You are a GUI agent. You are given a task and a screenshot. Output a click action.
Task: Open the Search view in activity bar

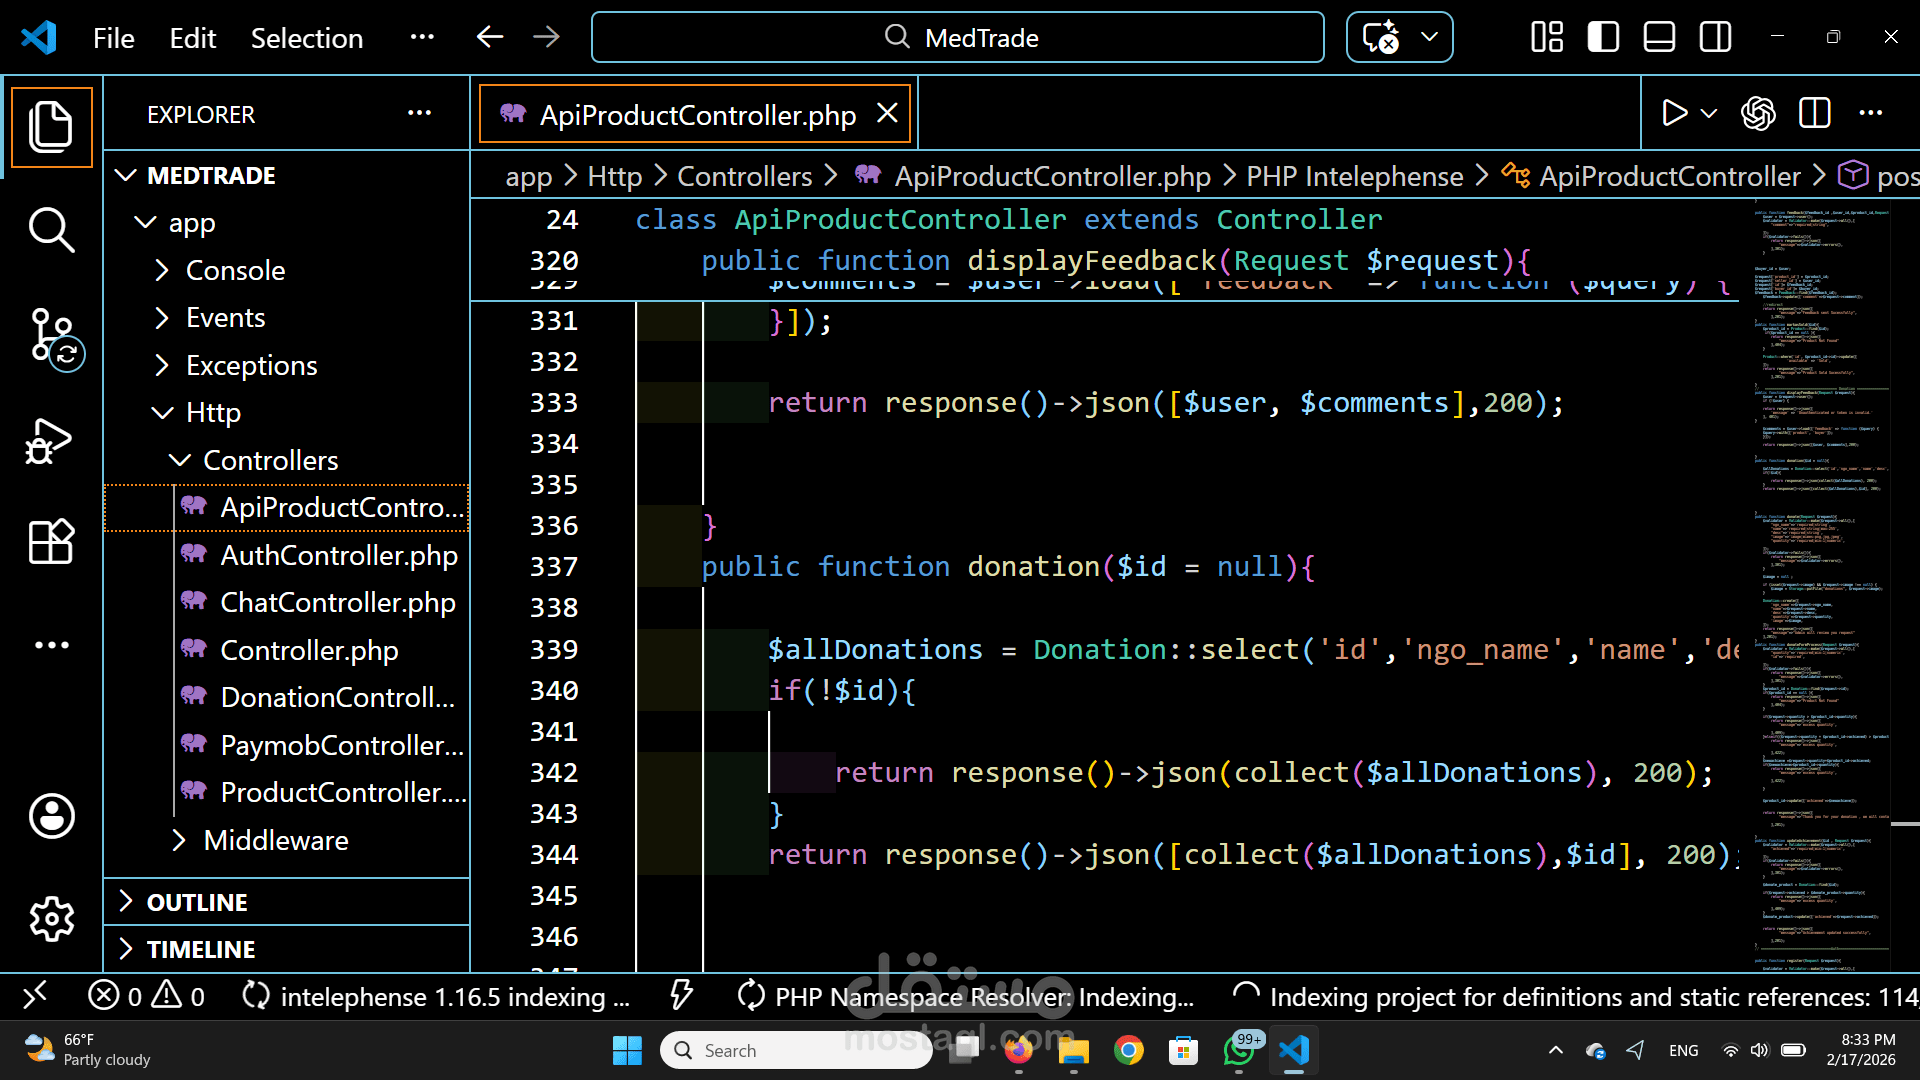click(x=51, y=230)
